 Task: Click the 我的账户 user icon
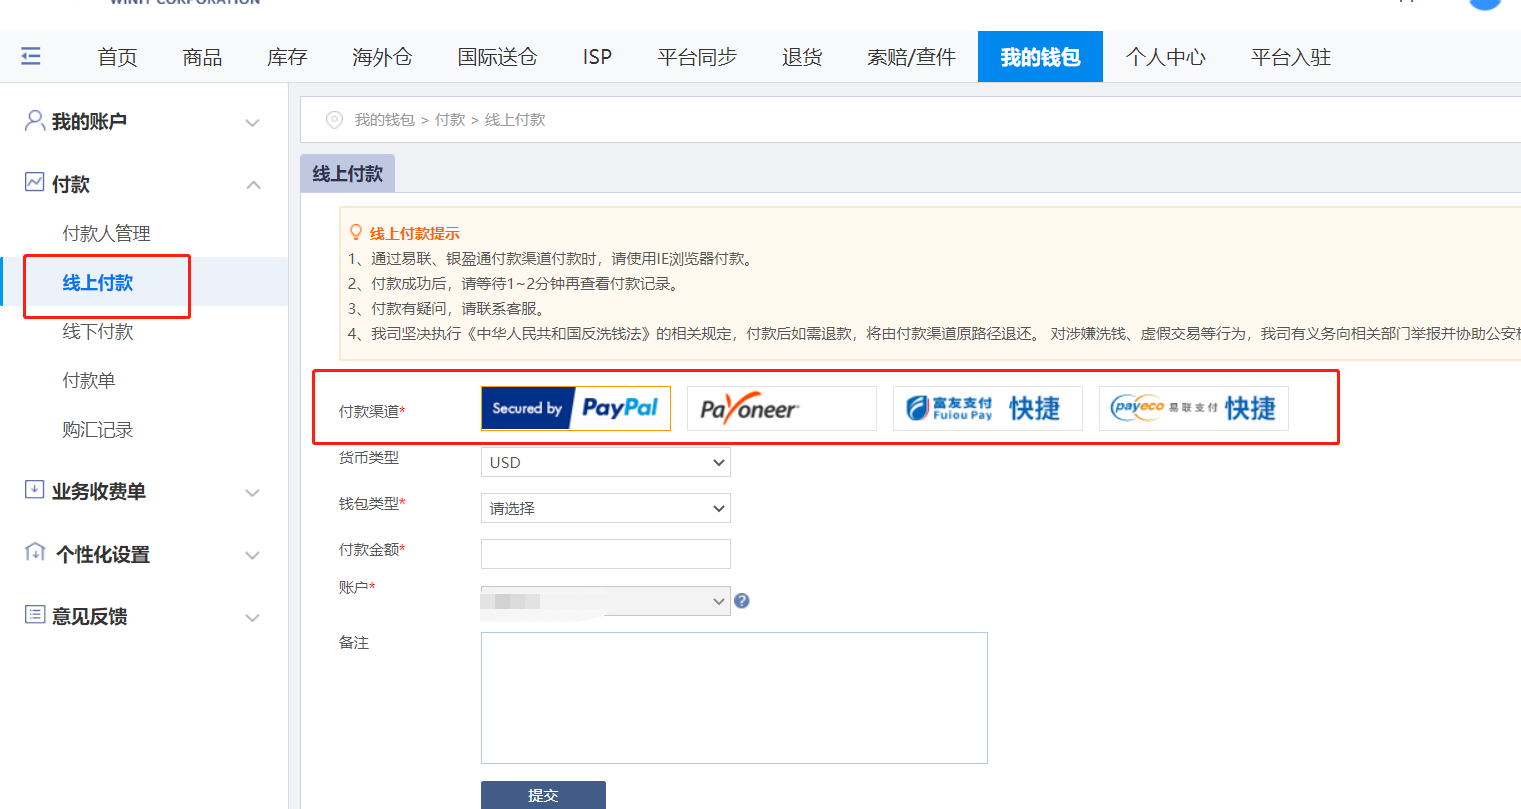point(34,121)
